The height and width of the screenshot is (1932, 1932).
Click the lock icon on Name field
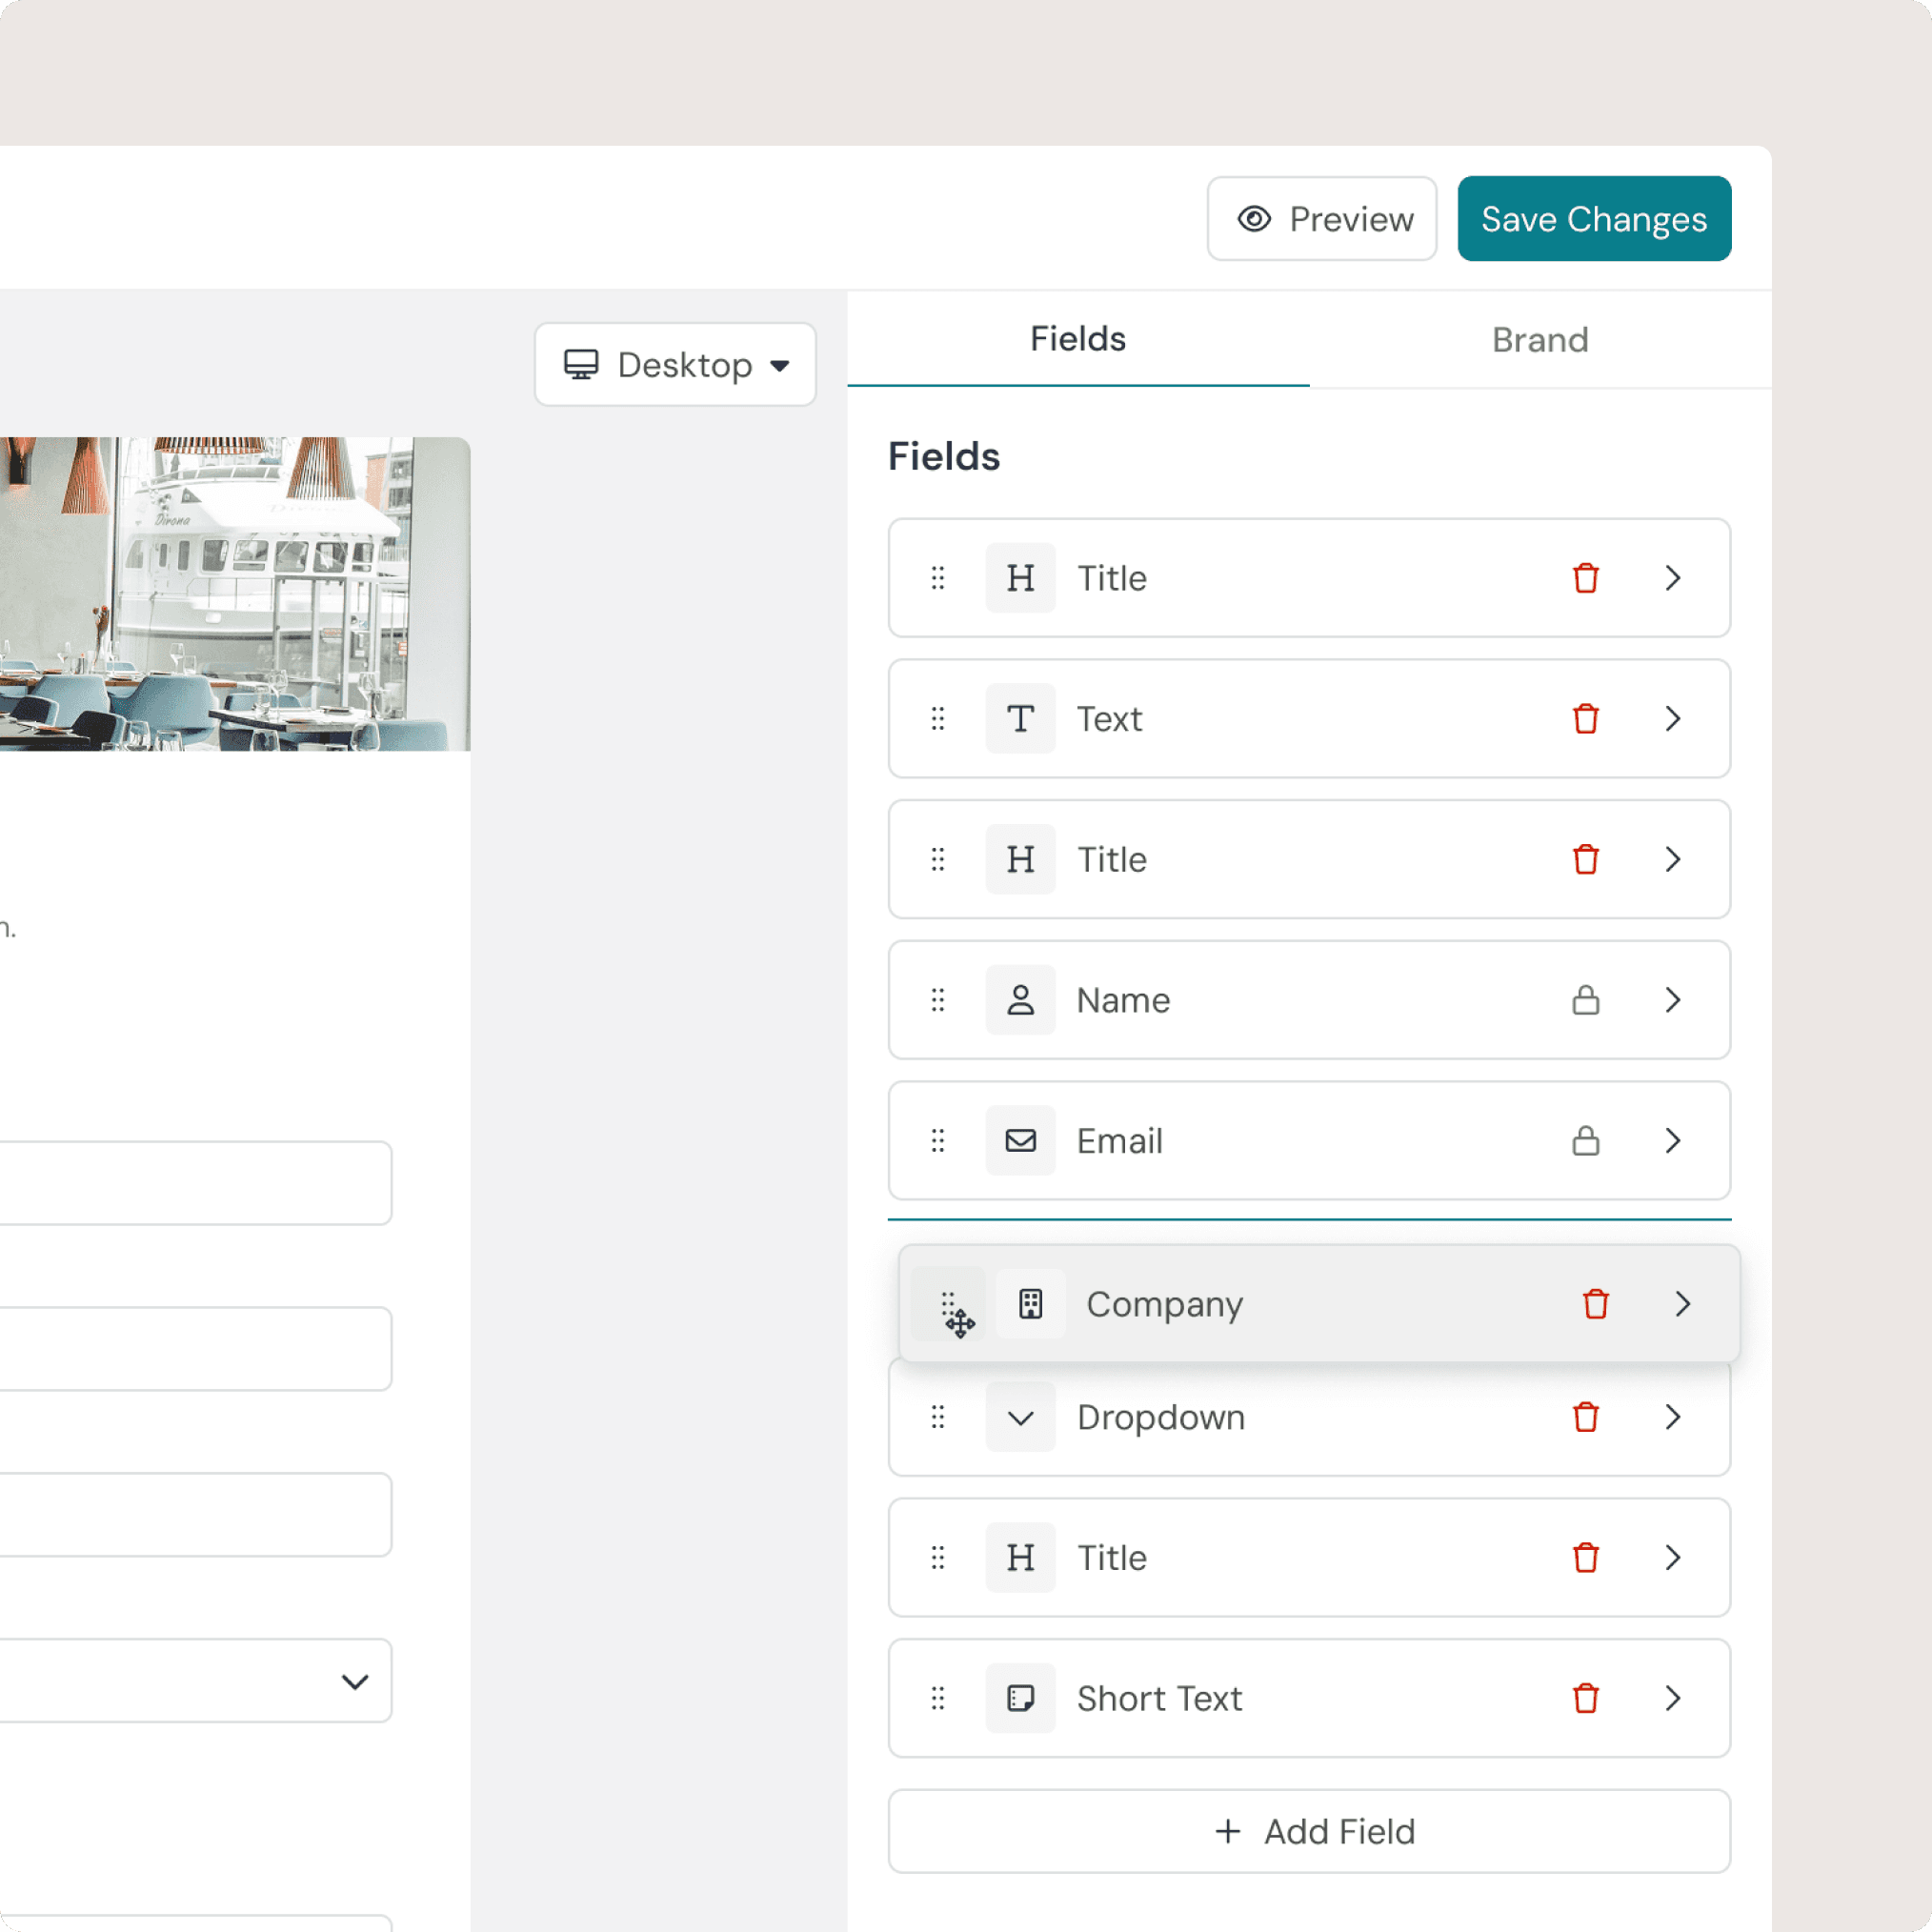(x=1585, y=1000)
